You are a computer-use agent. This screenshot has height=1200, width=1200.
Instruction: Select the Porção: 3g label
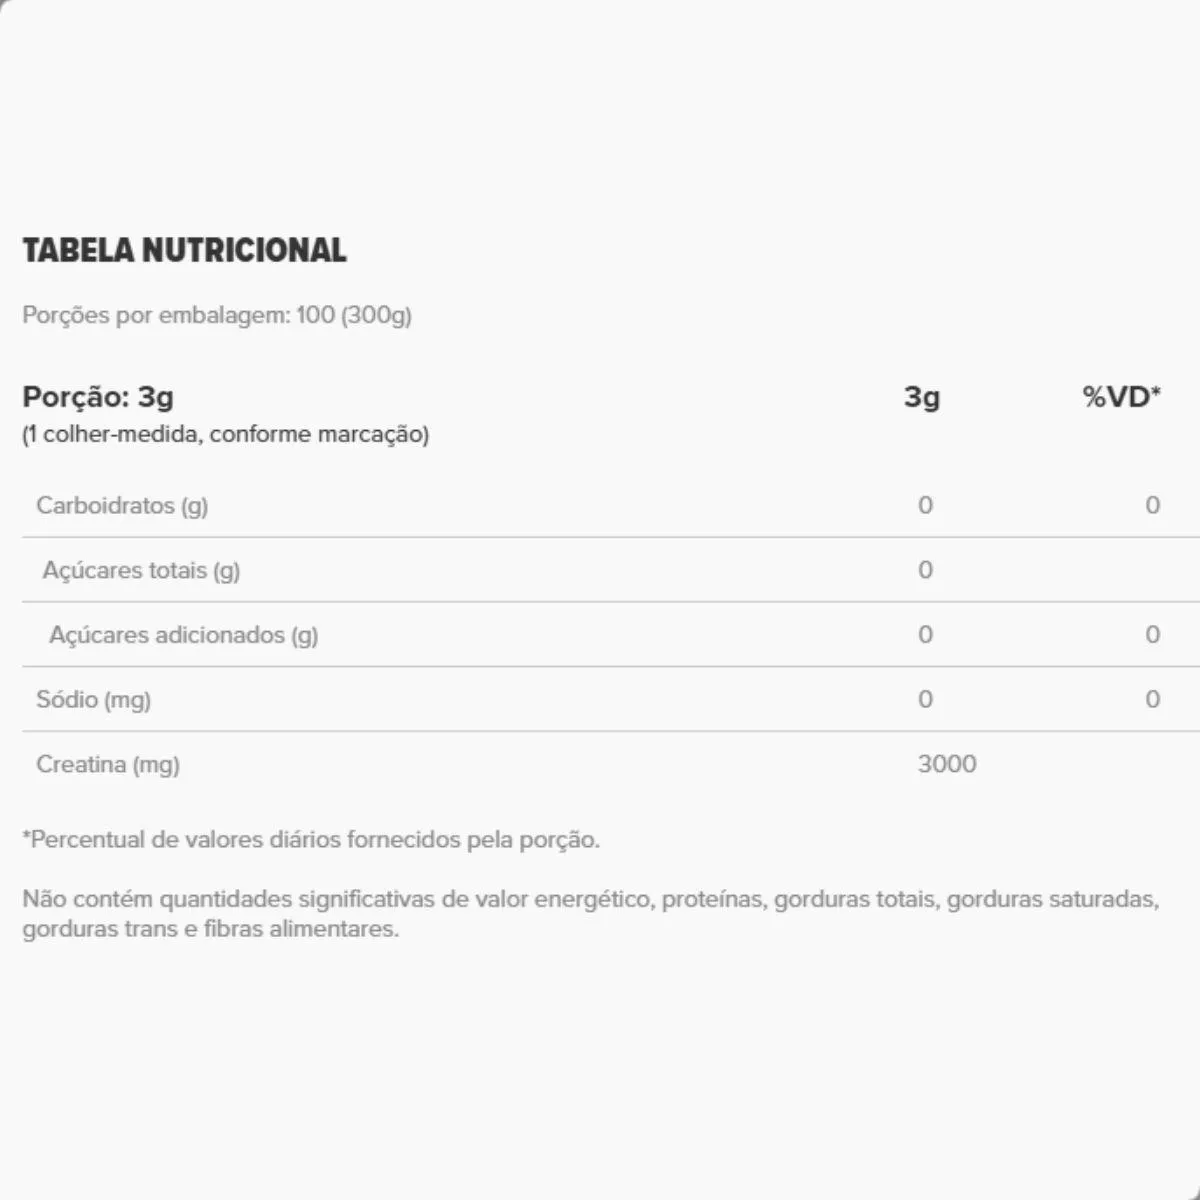(98, 397)
